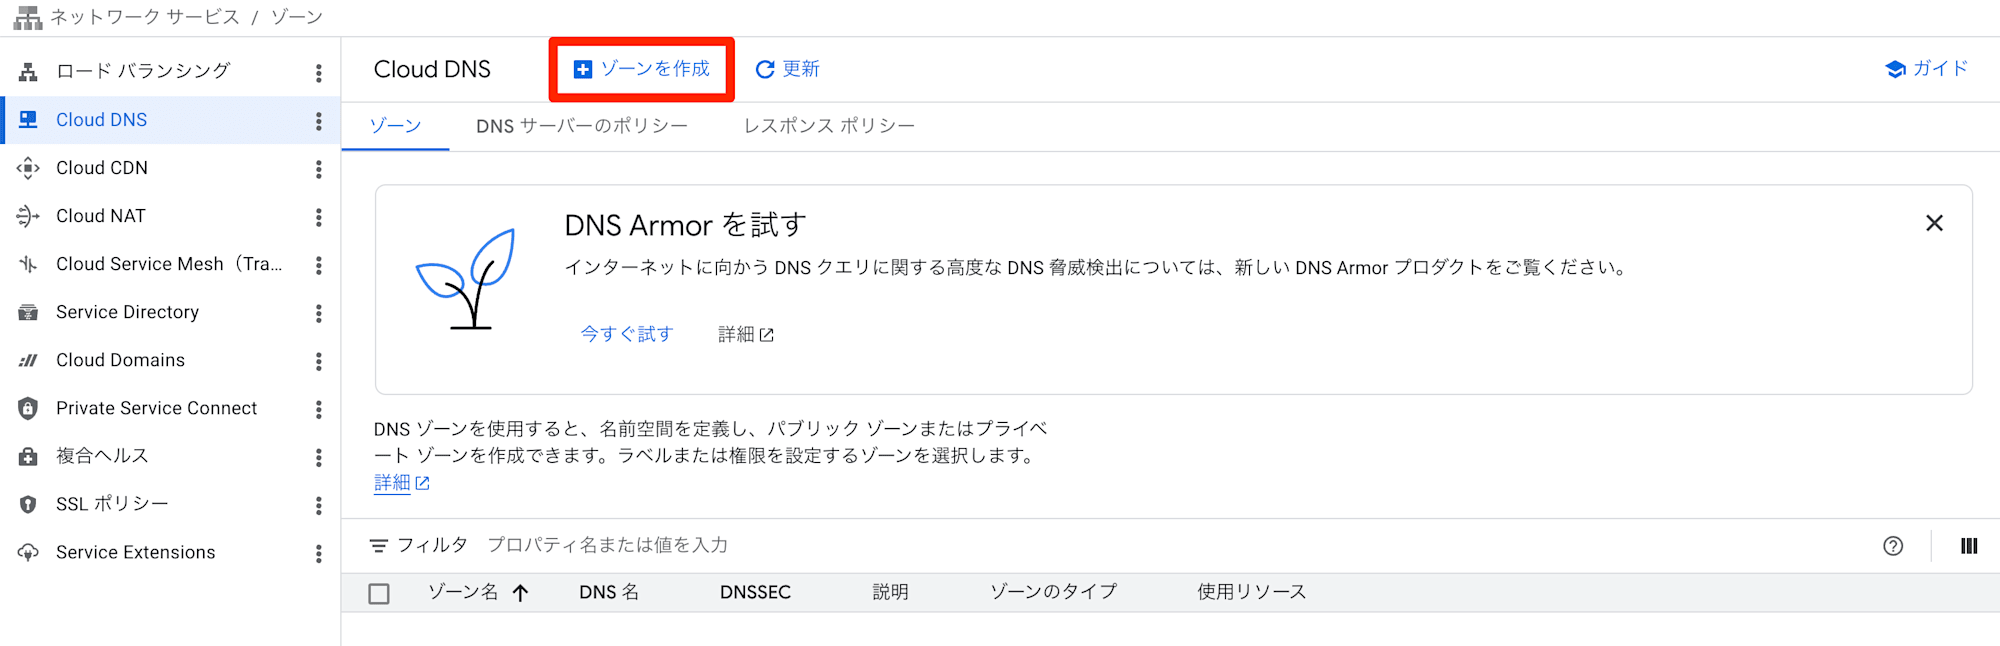Open more options for Cloud Service Mesh
This screenshot has height=646, width=2000.
[319, 264]
